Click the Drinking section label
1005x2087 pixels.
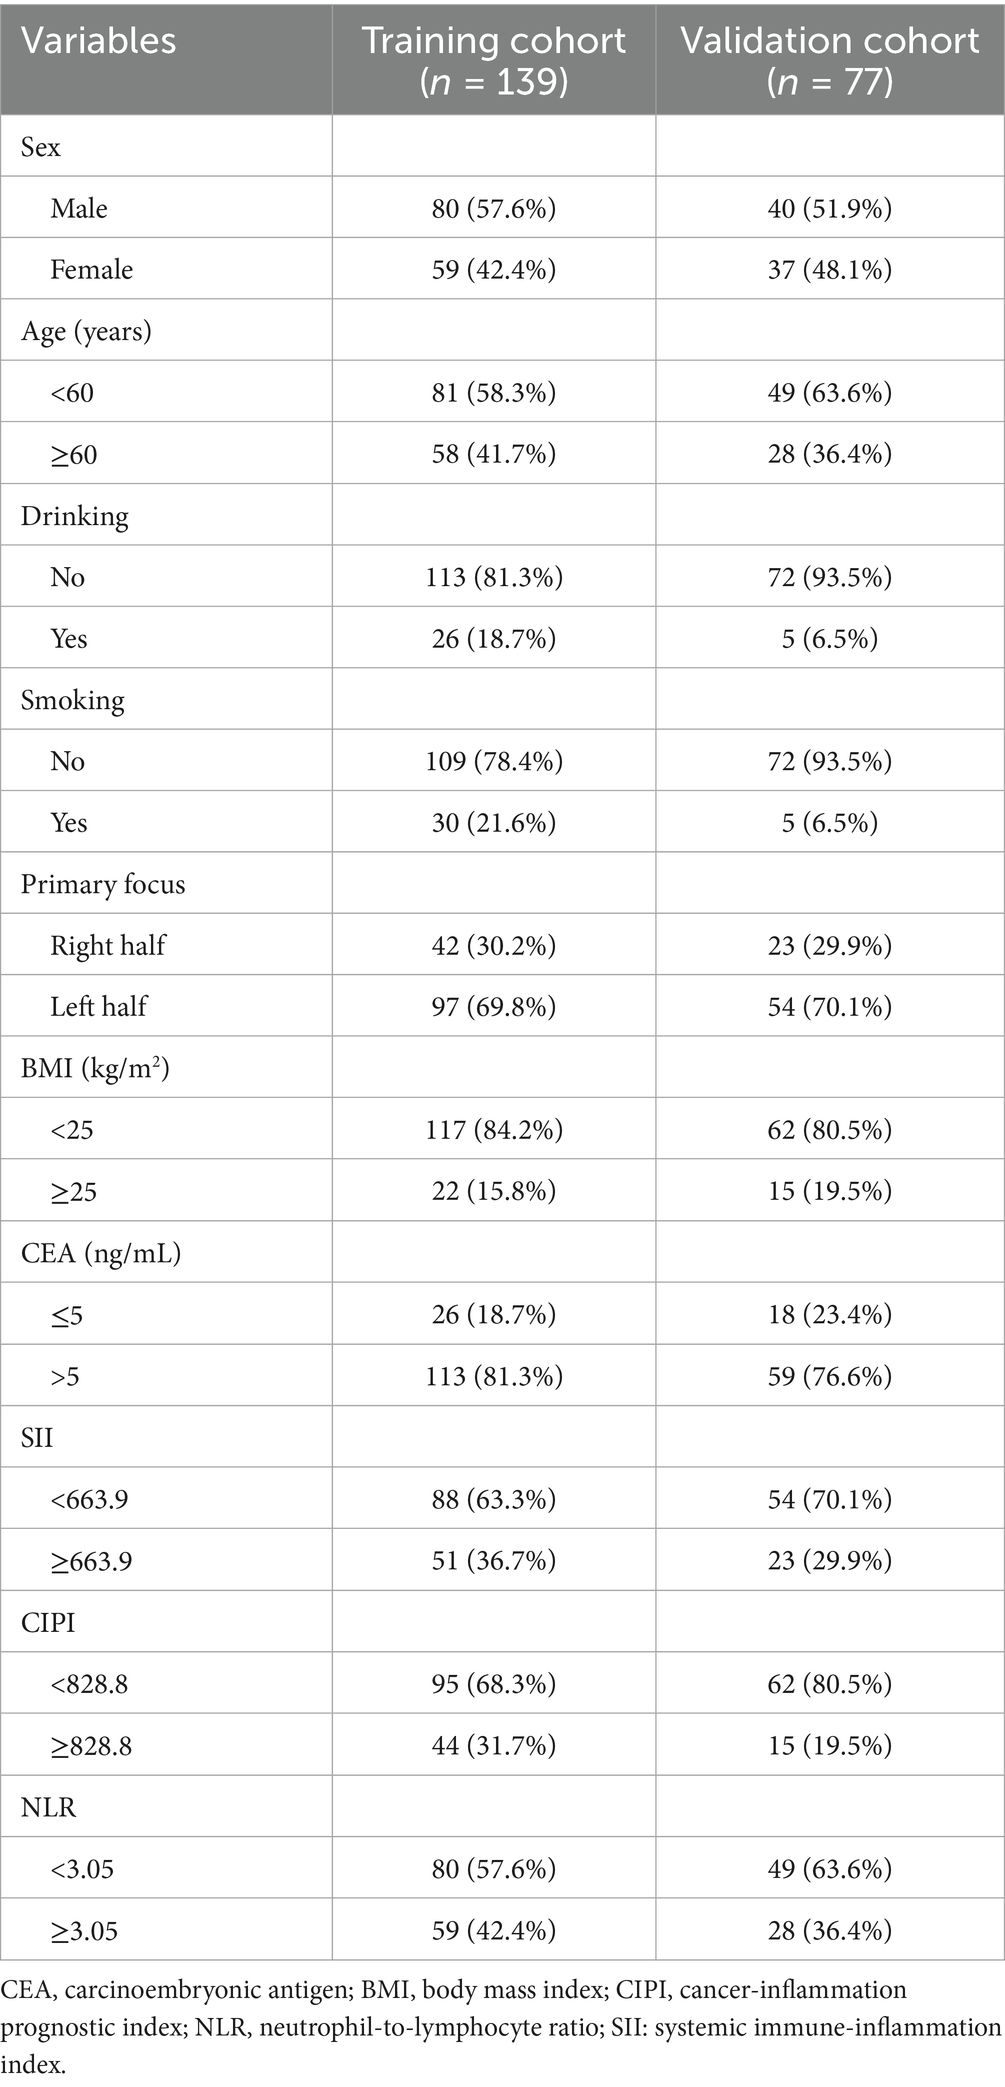(75, 516)
